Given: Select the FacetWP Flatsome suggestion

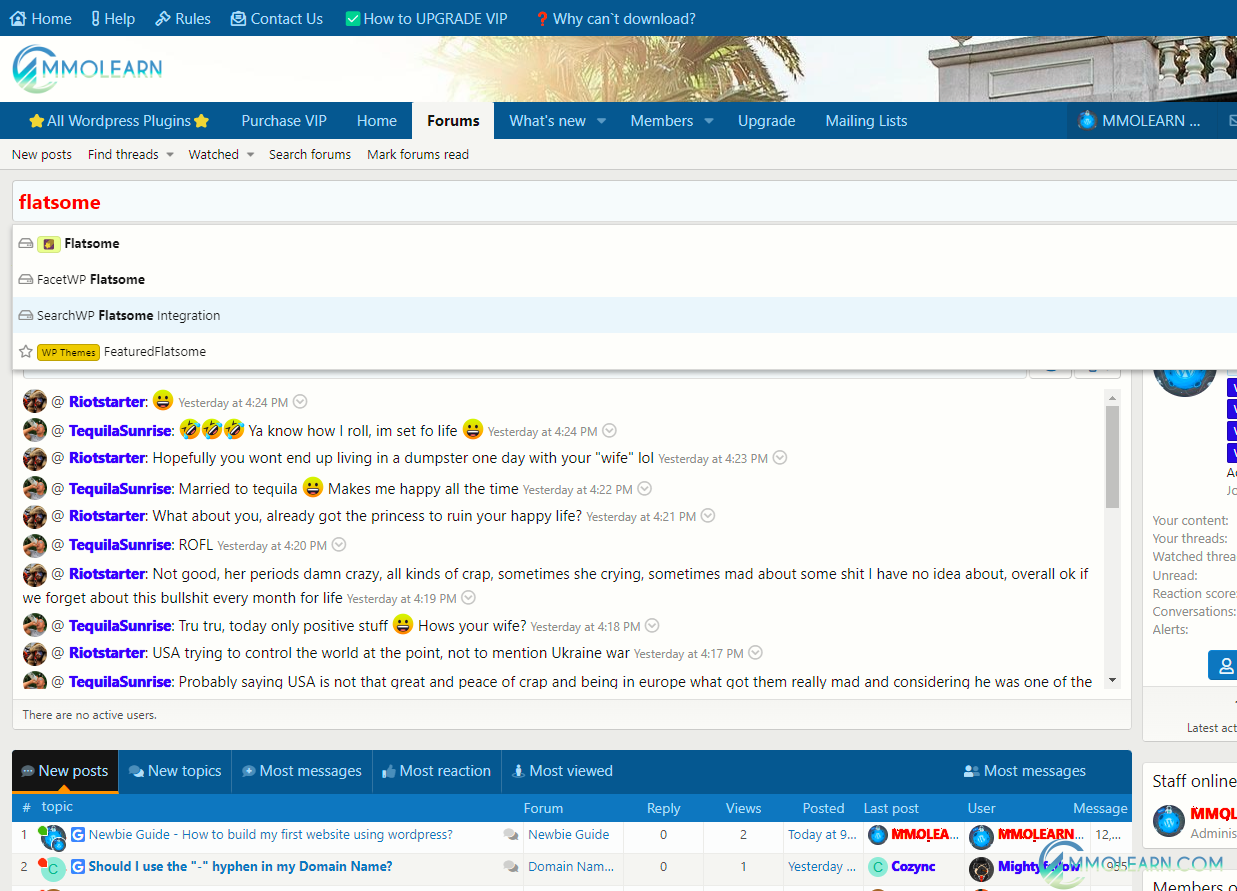Looking at the screenshot, I should point(625,279).
